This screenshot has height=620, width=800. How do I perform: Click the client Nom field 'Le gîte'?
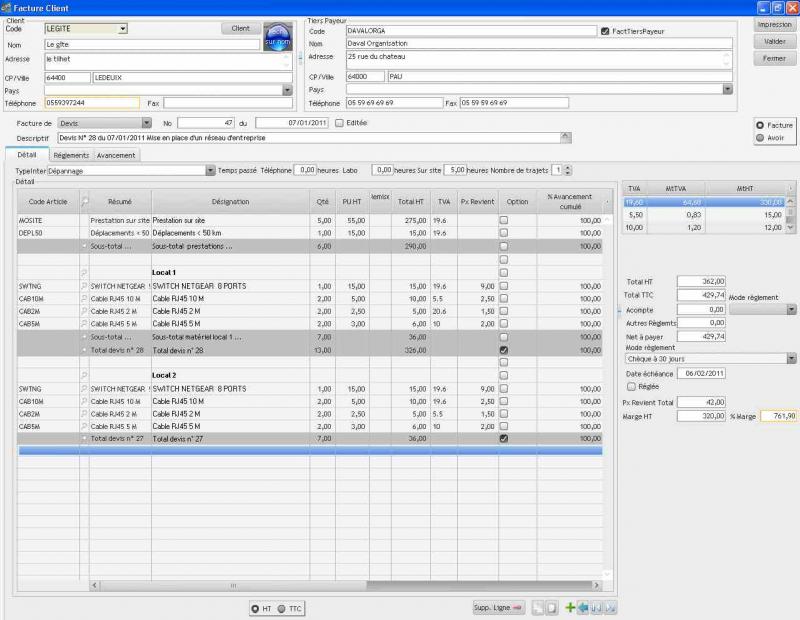click(152, 45)
